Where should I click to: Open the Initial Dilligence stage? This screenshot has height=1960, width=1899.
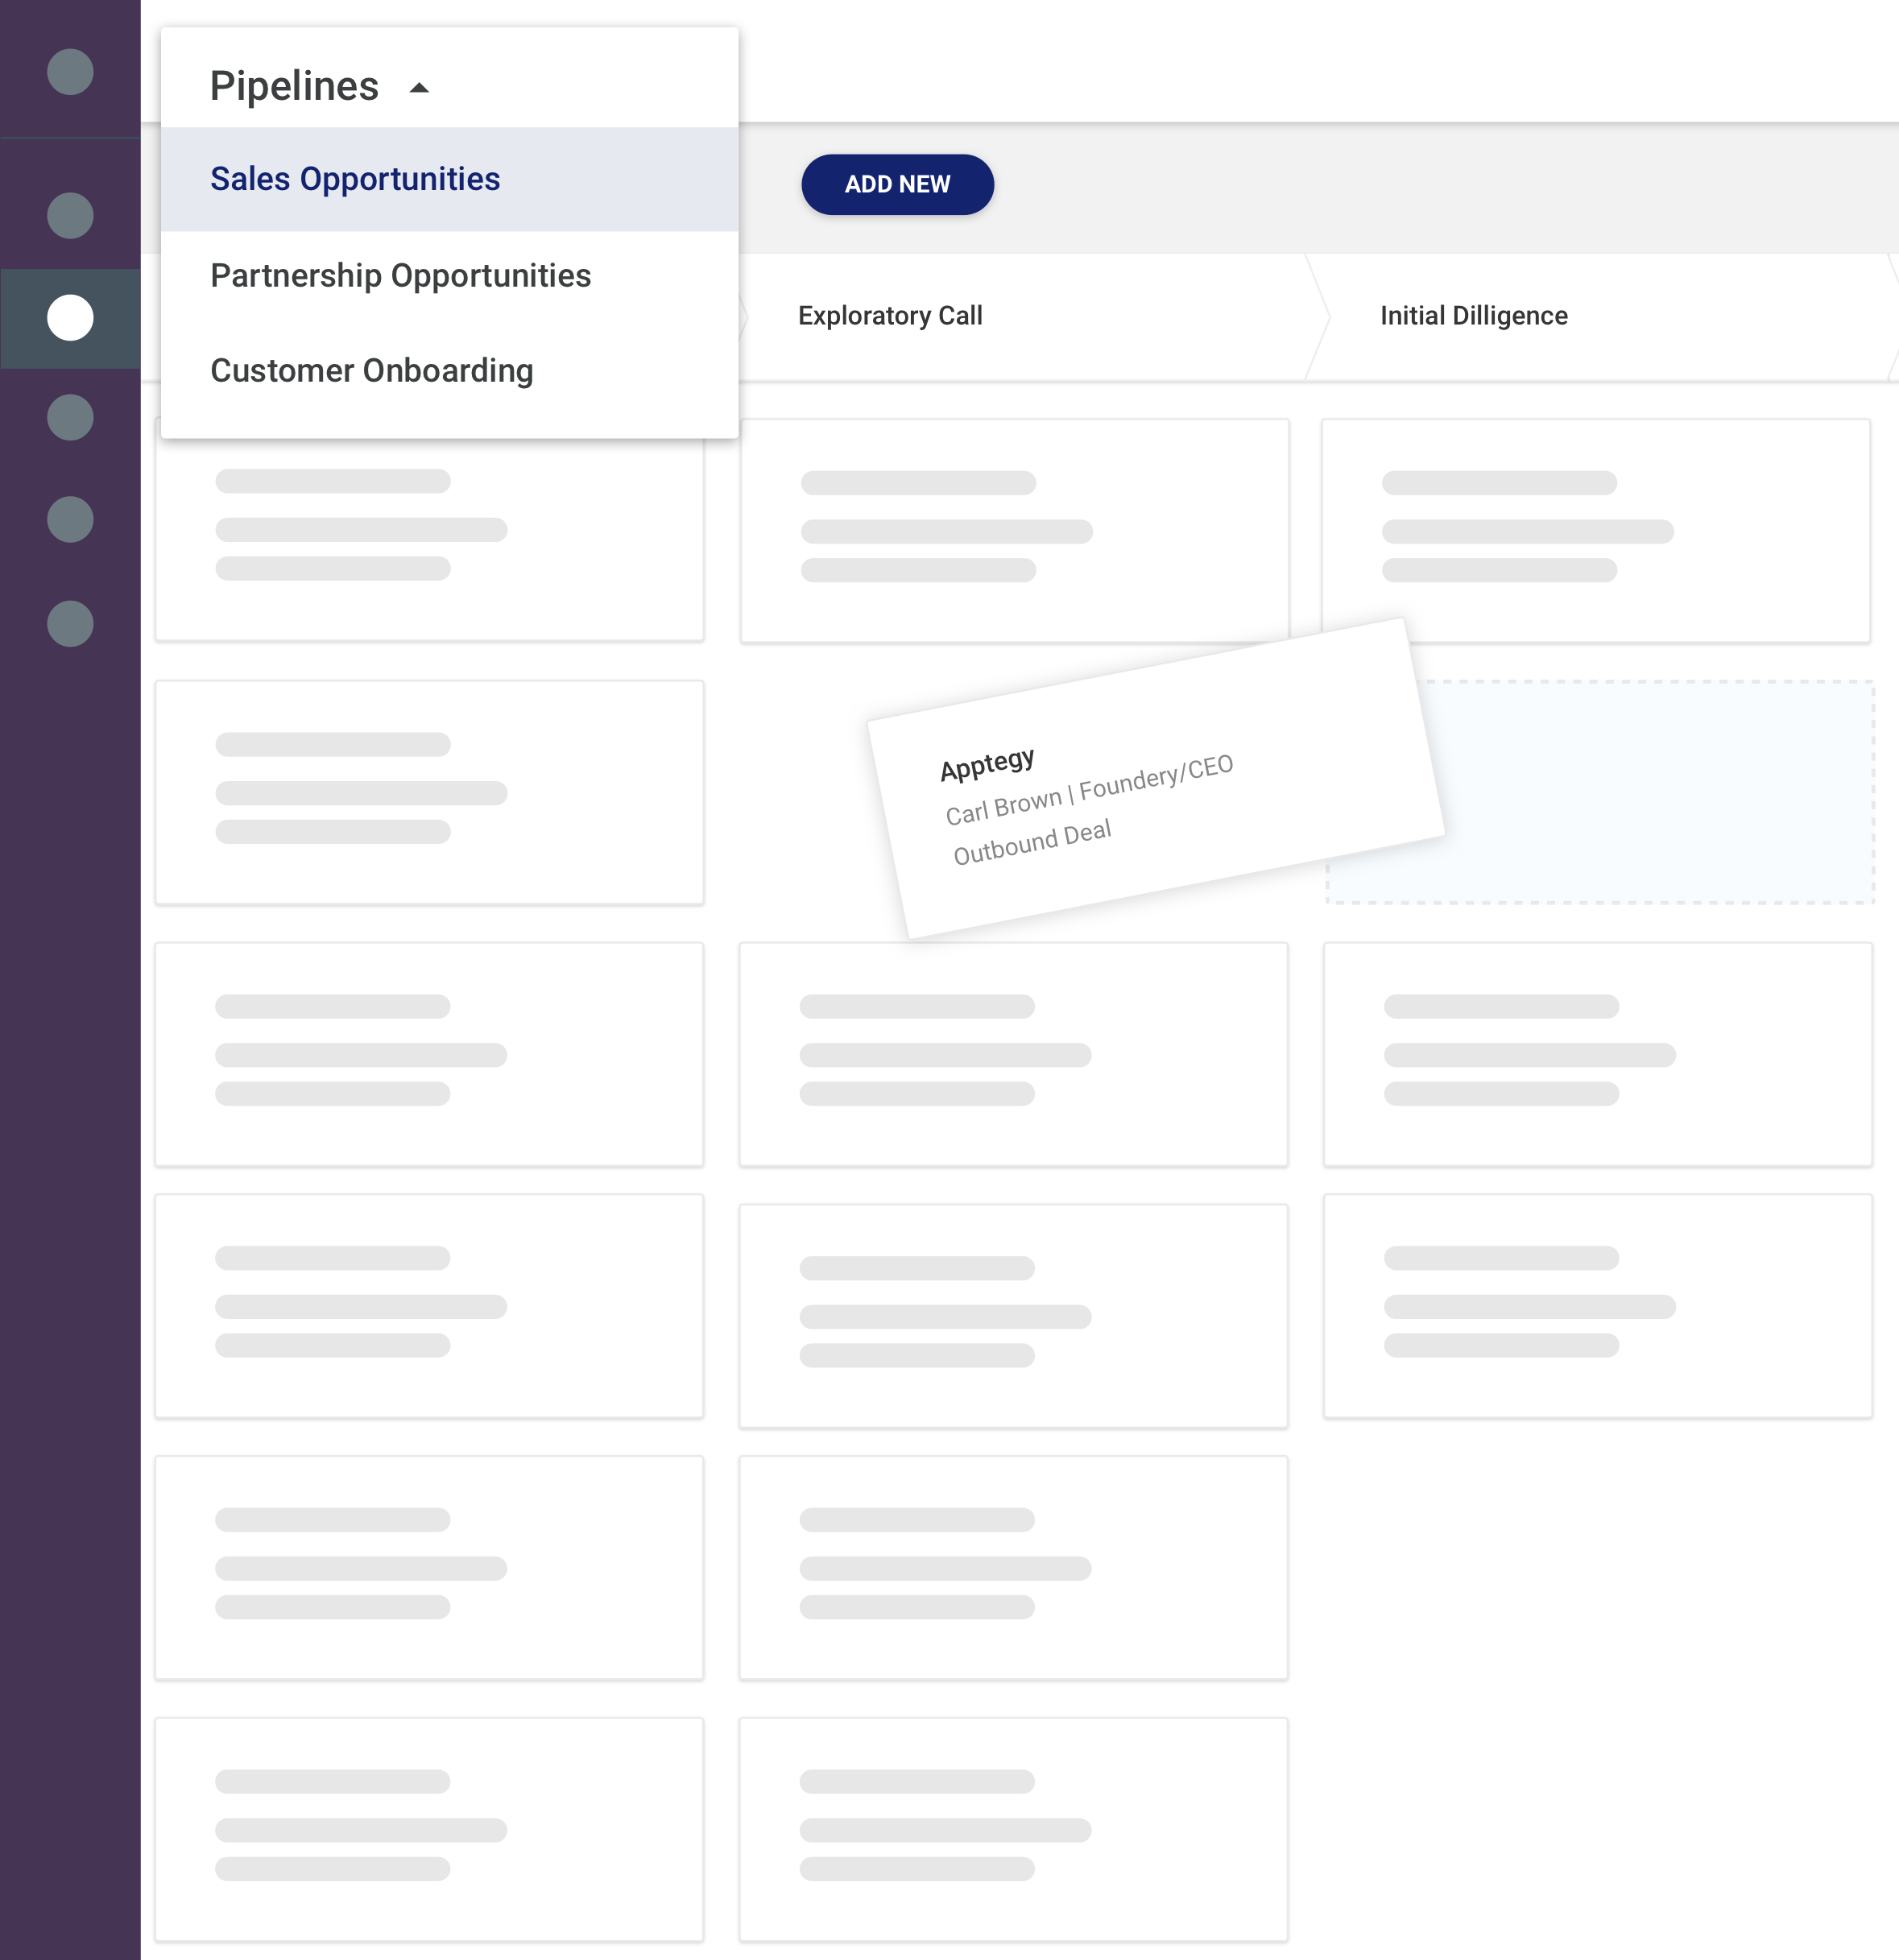point(1473,316)
